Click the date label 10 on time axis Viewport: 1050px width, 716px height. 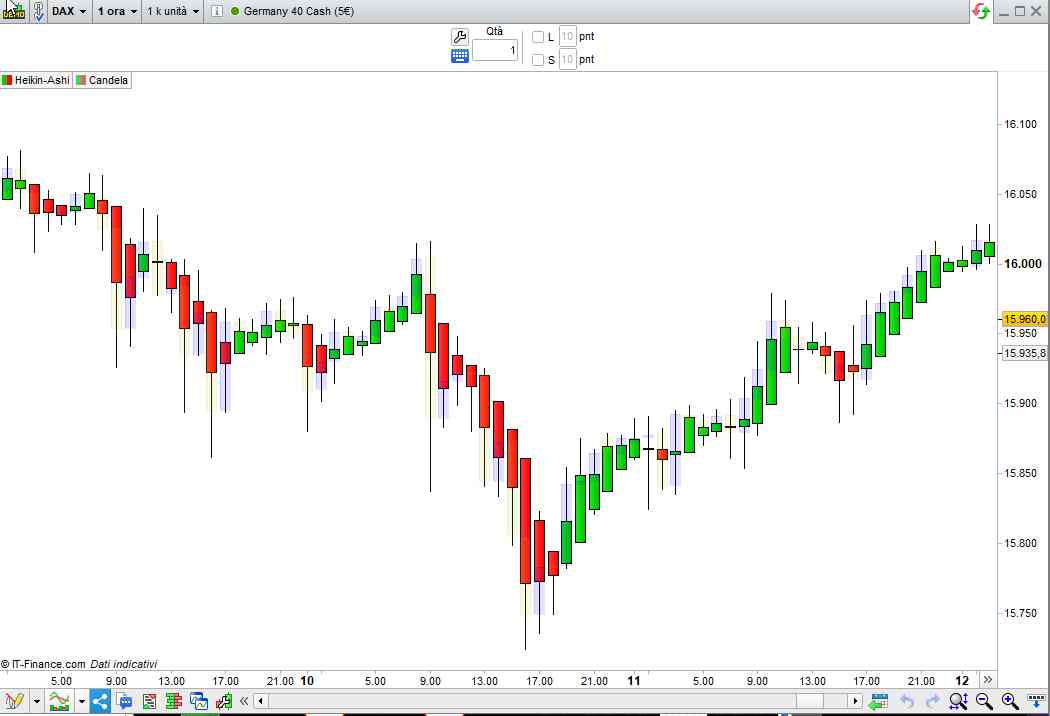307,681
